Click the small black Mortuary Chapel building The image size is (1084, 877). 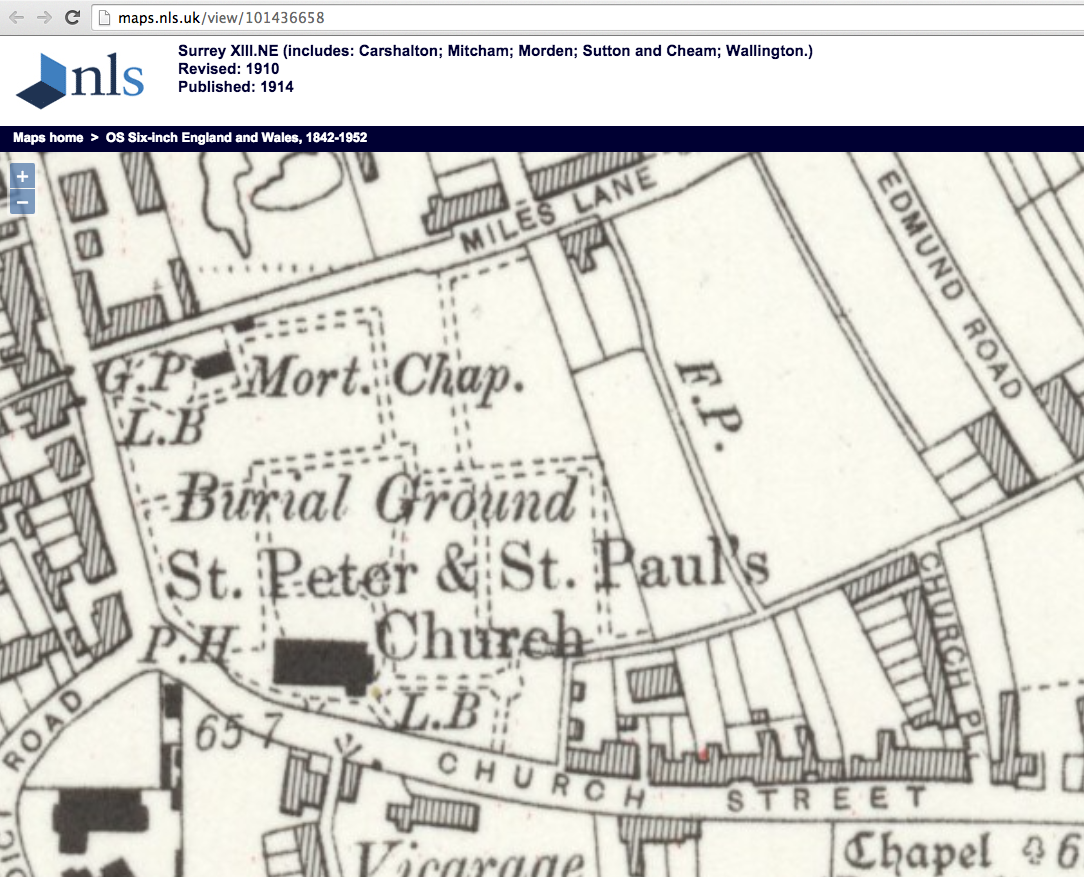click(212, 362)
